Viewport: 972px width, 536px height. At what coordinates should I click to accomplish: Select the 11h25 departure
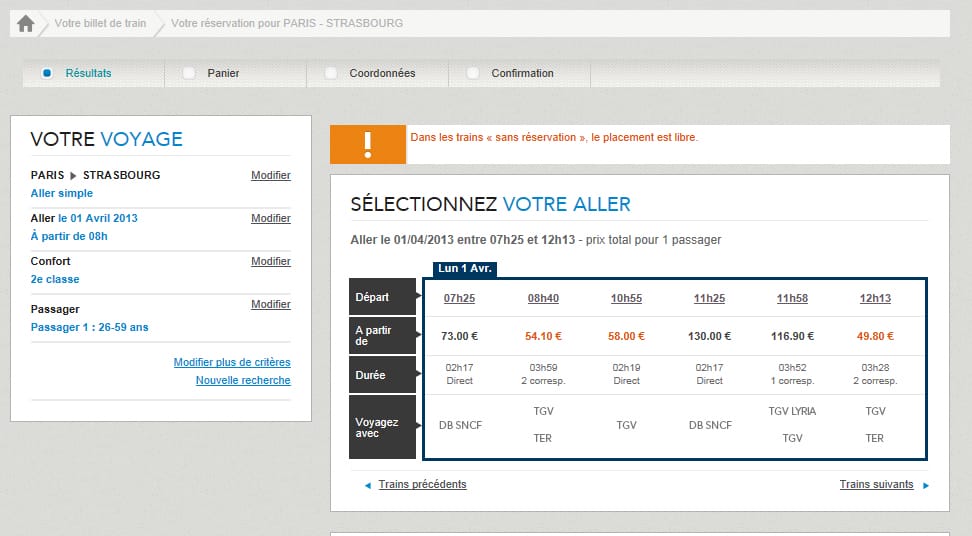coord(709,298)
